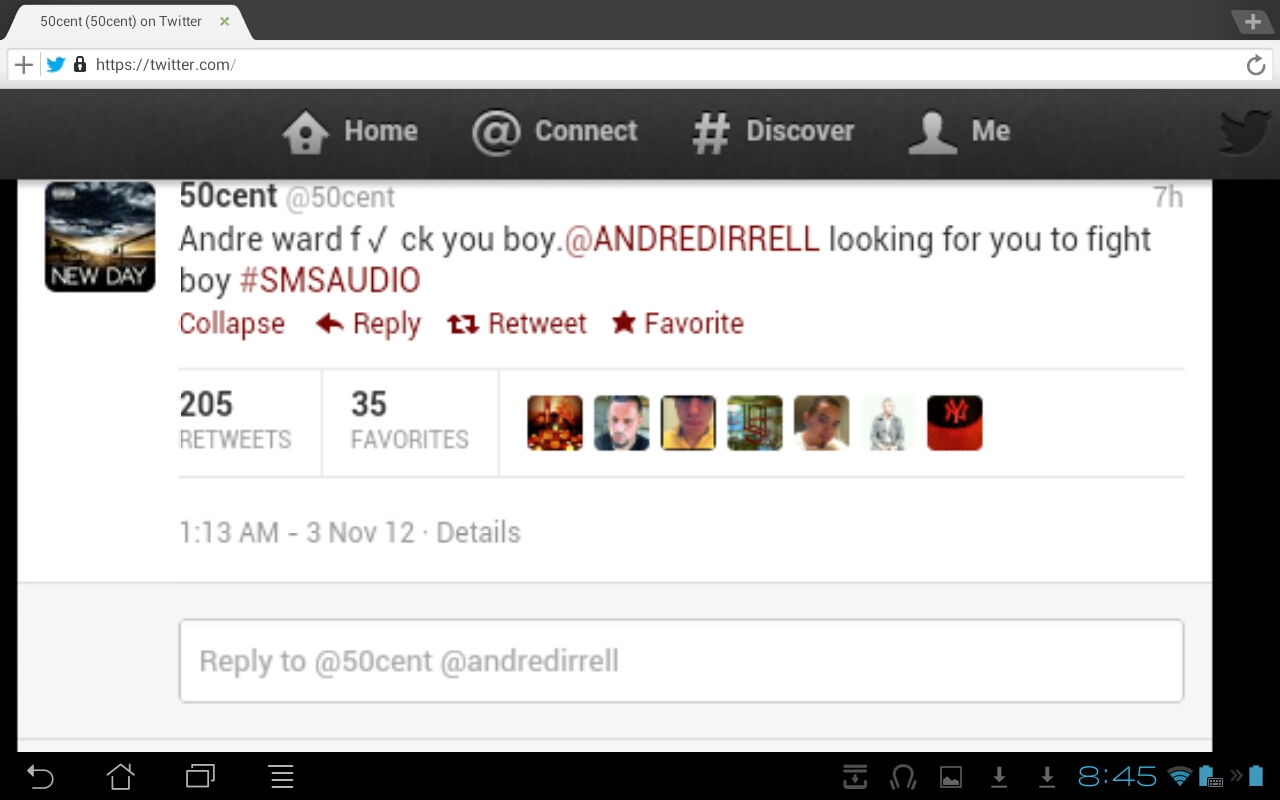Open the Home navigation tab
The width and height of the screenshot is (1280, 800).
(350, 132)
